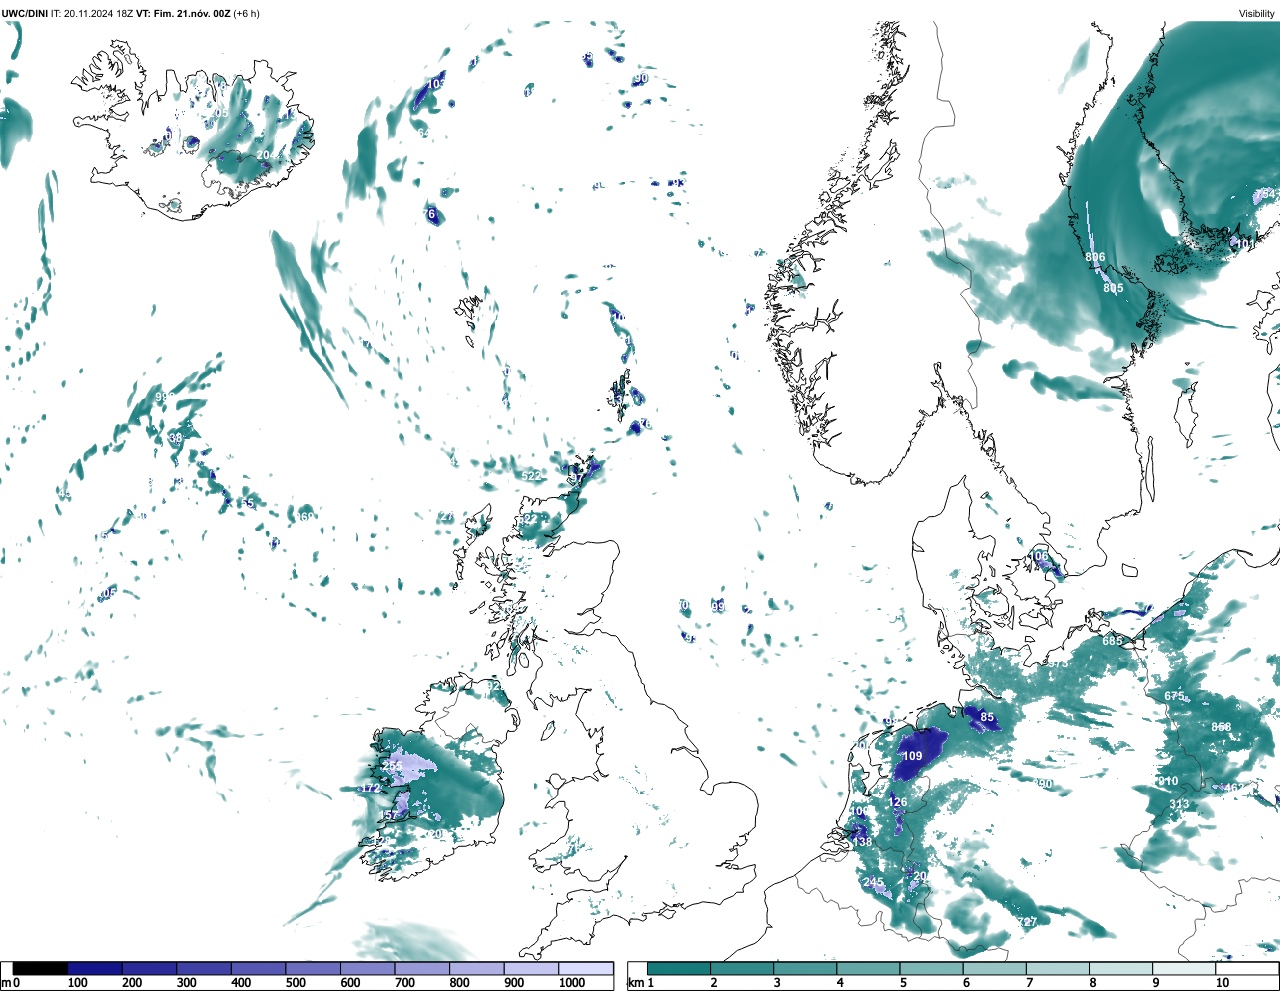Click the '727' visibility value in the south

1027,921
